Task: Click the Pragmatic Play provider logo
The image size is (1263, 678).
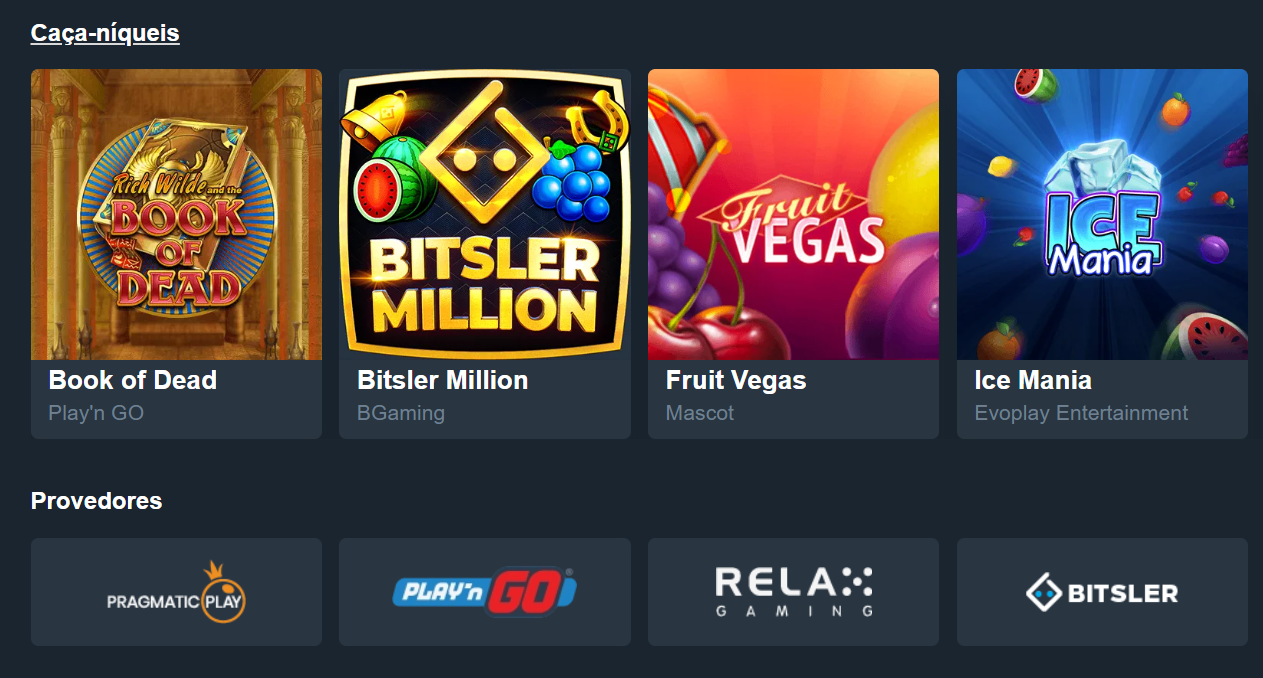Action: pyautogui.click(x=176, y=592)
